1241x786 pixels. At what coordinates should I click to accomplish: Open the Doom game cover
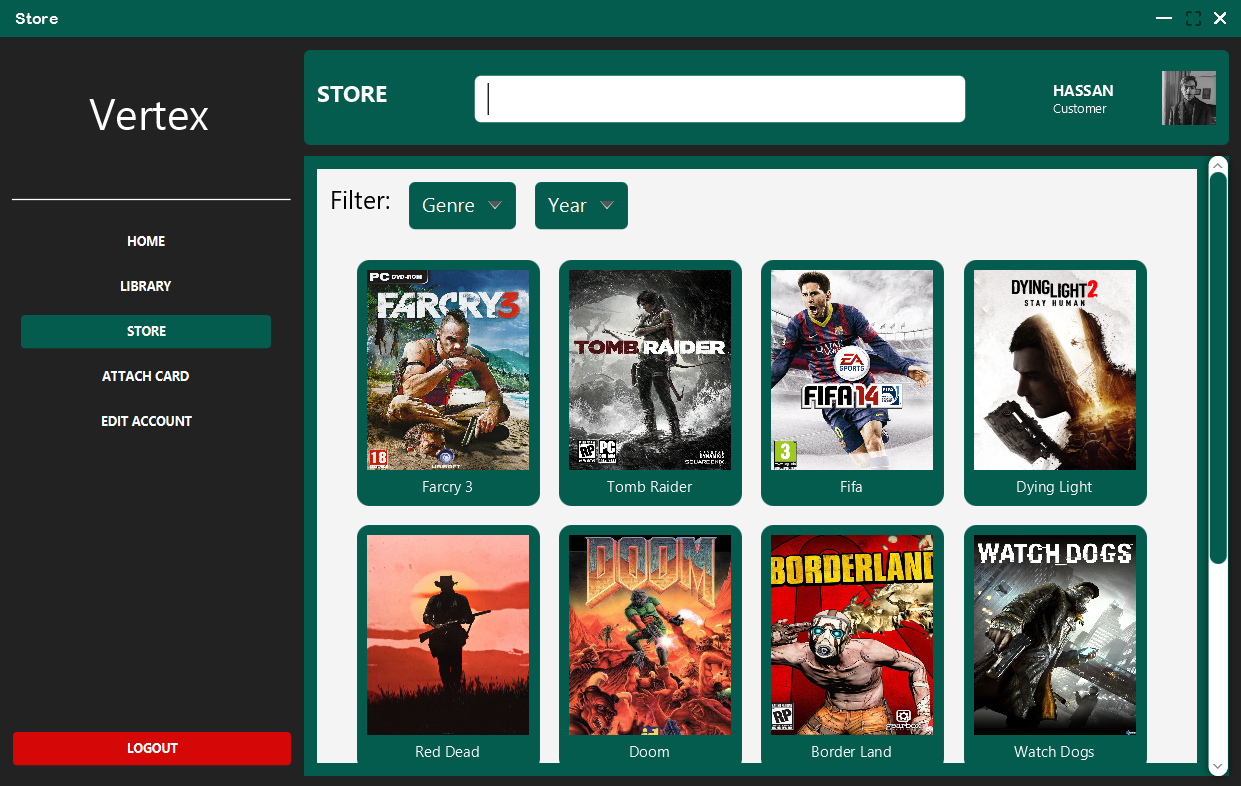pyautogui.click(x=650, y=635)
